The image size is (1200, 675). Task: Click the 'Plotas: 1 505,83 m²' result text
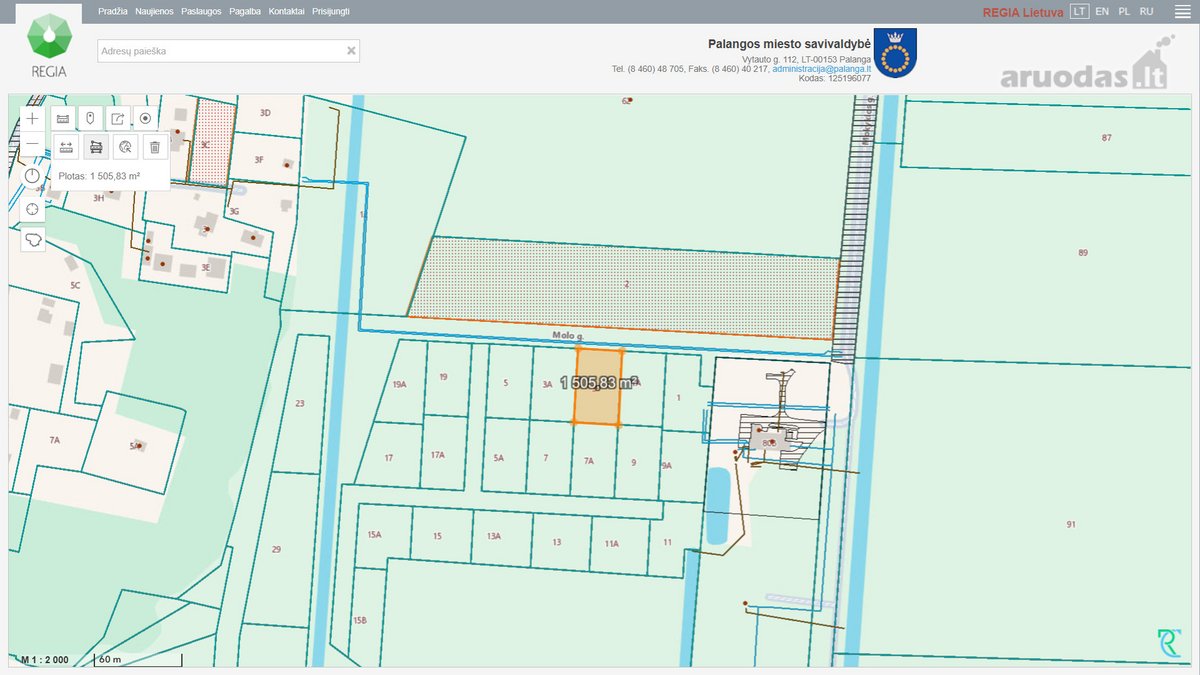point(99,176)
